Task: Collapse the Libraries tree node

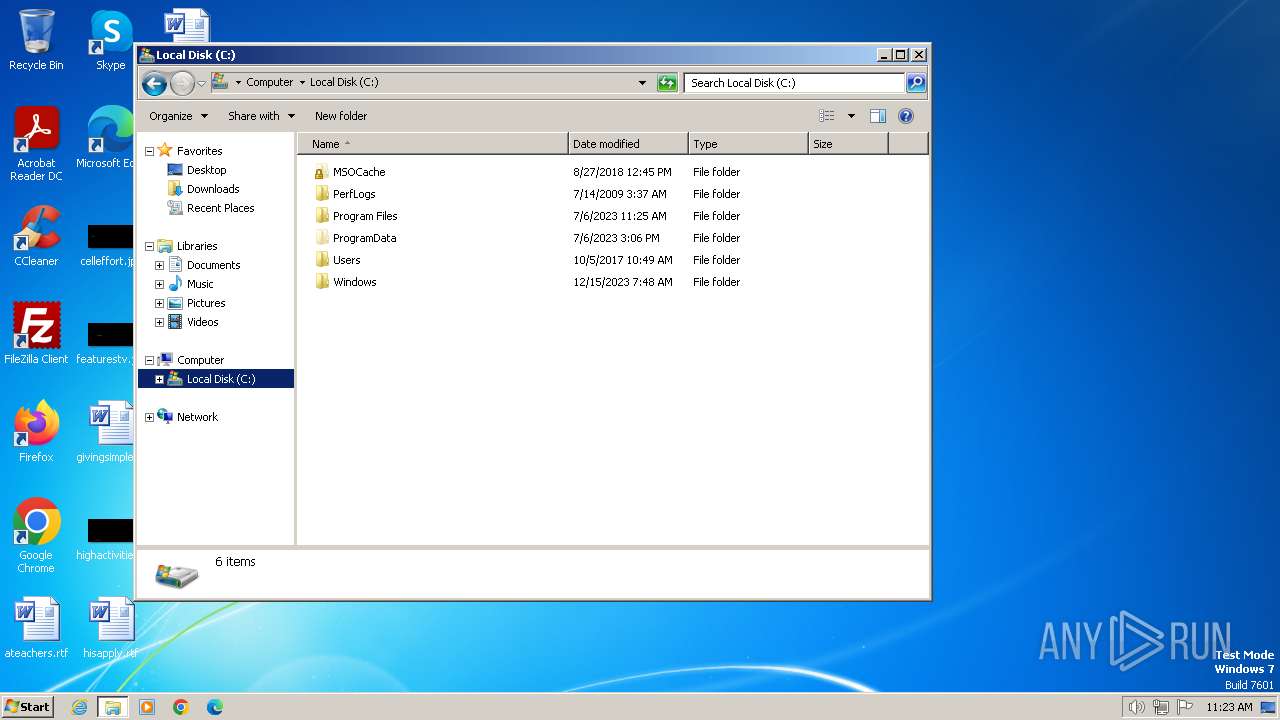Action: 149,246
